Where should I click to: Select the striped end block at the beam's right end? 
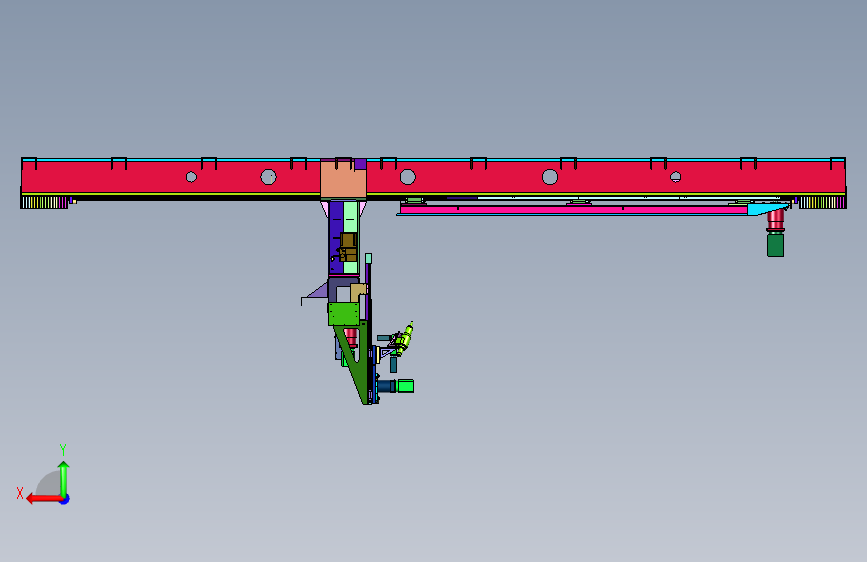point(822,202)
